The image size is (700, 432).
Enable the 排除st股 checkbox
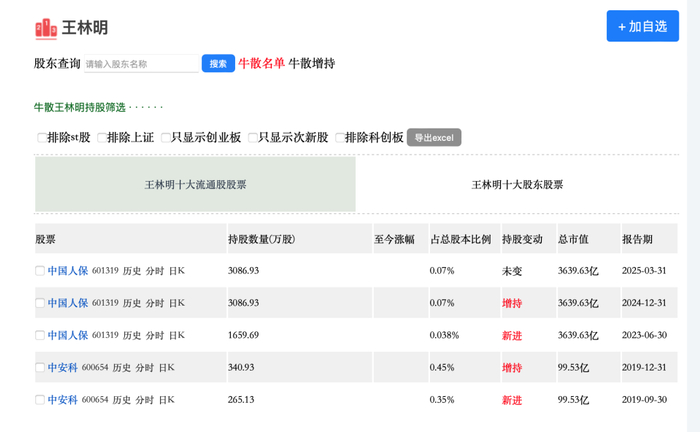[x=42, y=138]
